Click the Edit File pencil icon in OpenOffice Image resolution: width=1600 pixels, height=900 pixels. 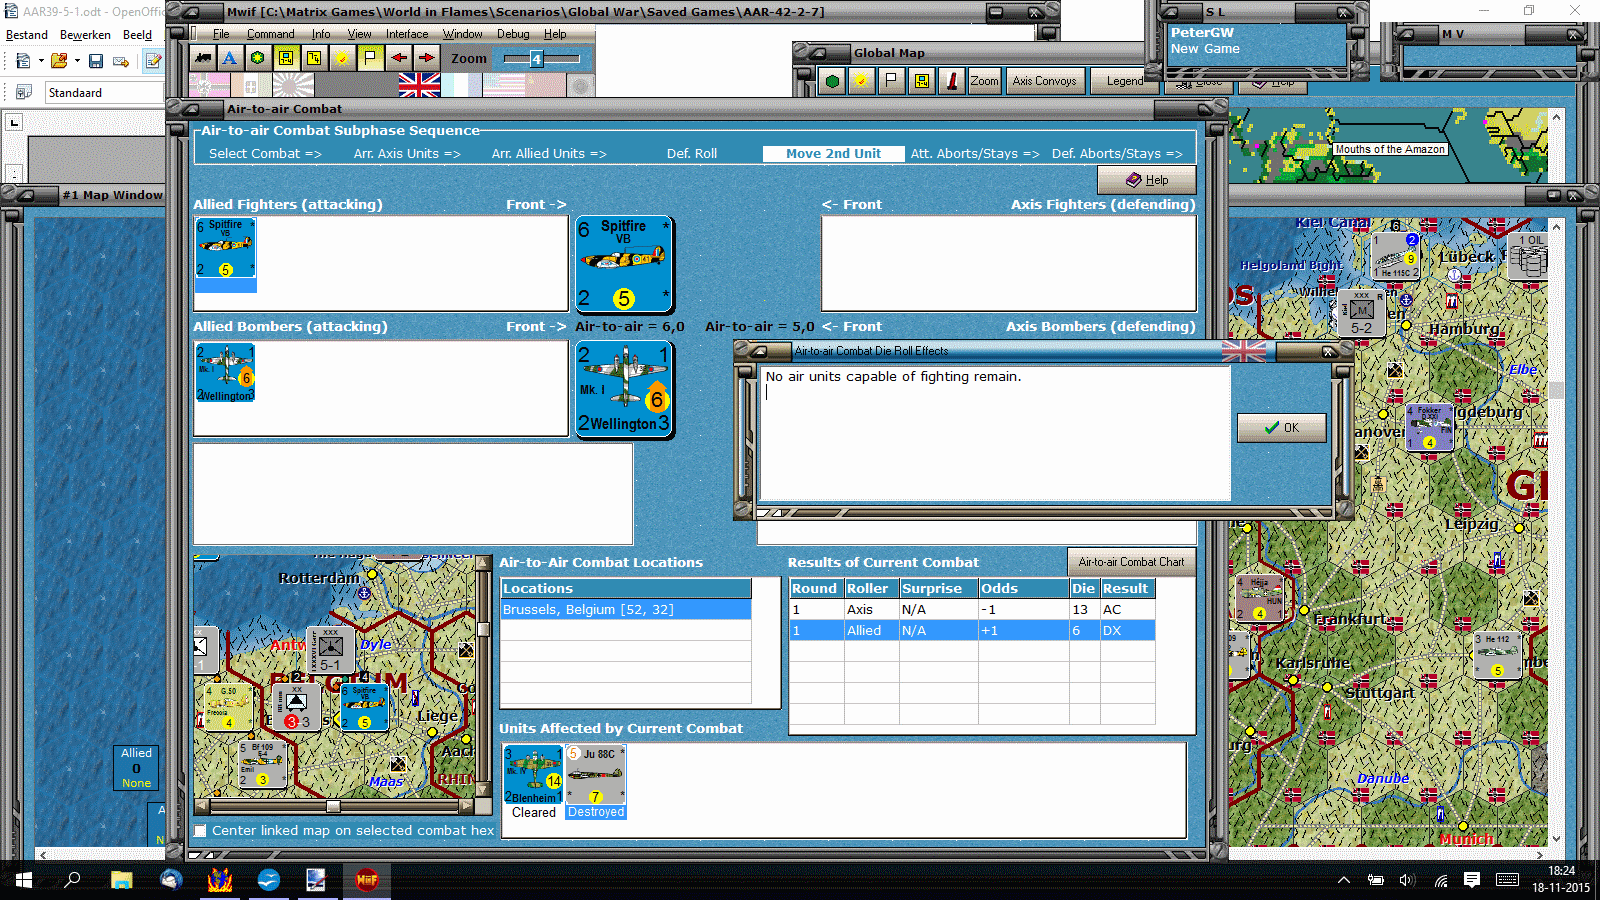tap(153, 61)
